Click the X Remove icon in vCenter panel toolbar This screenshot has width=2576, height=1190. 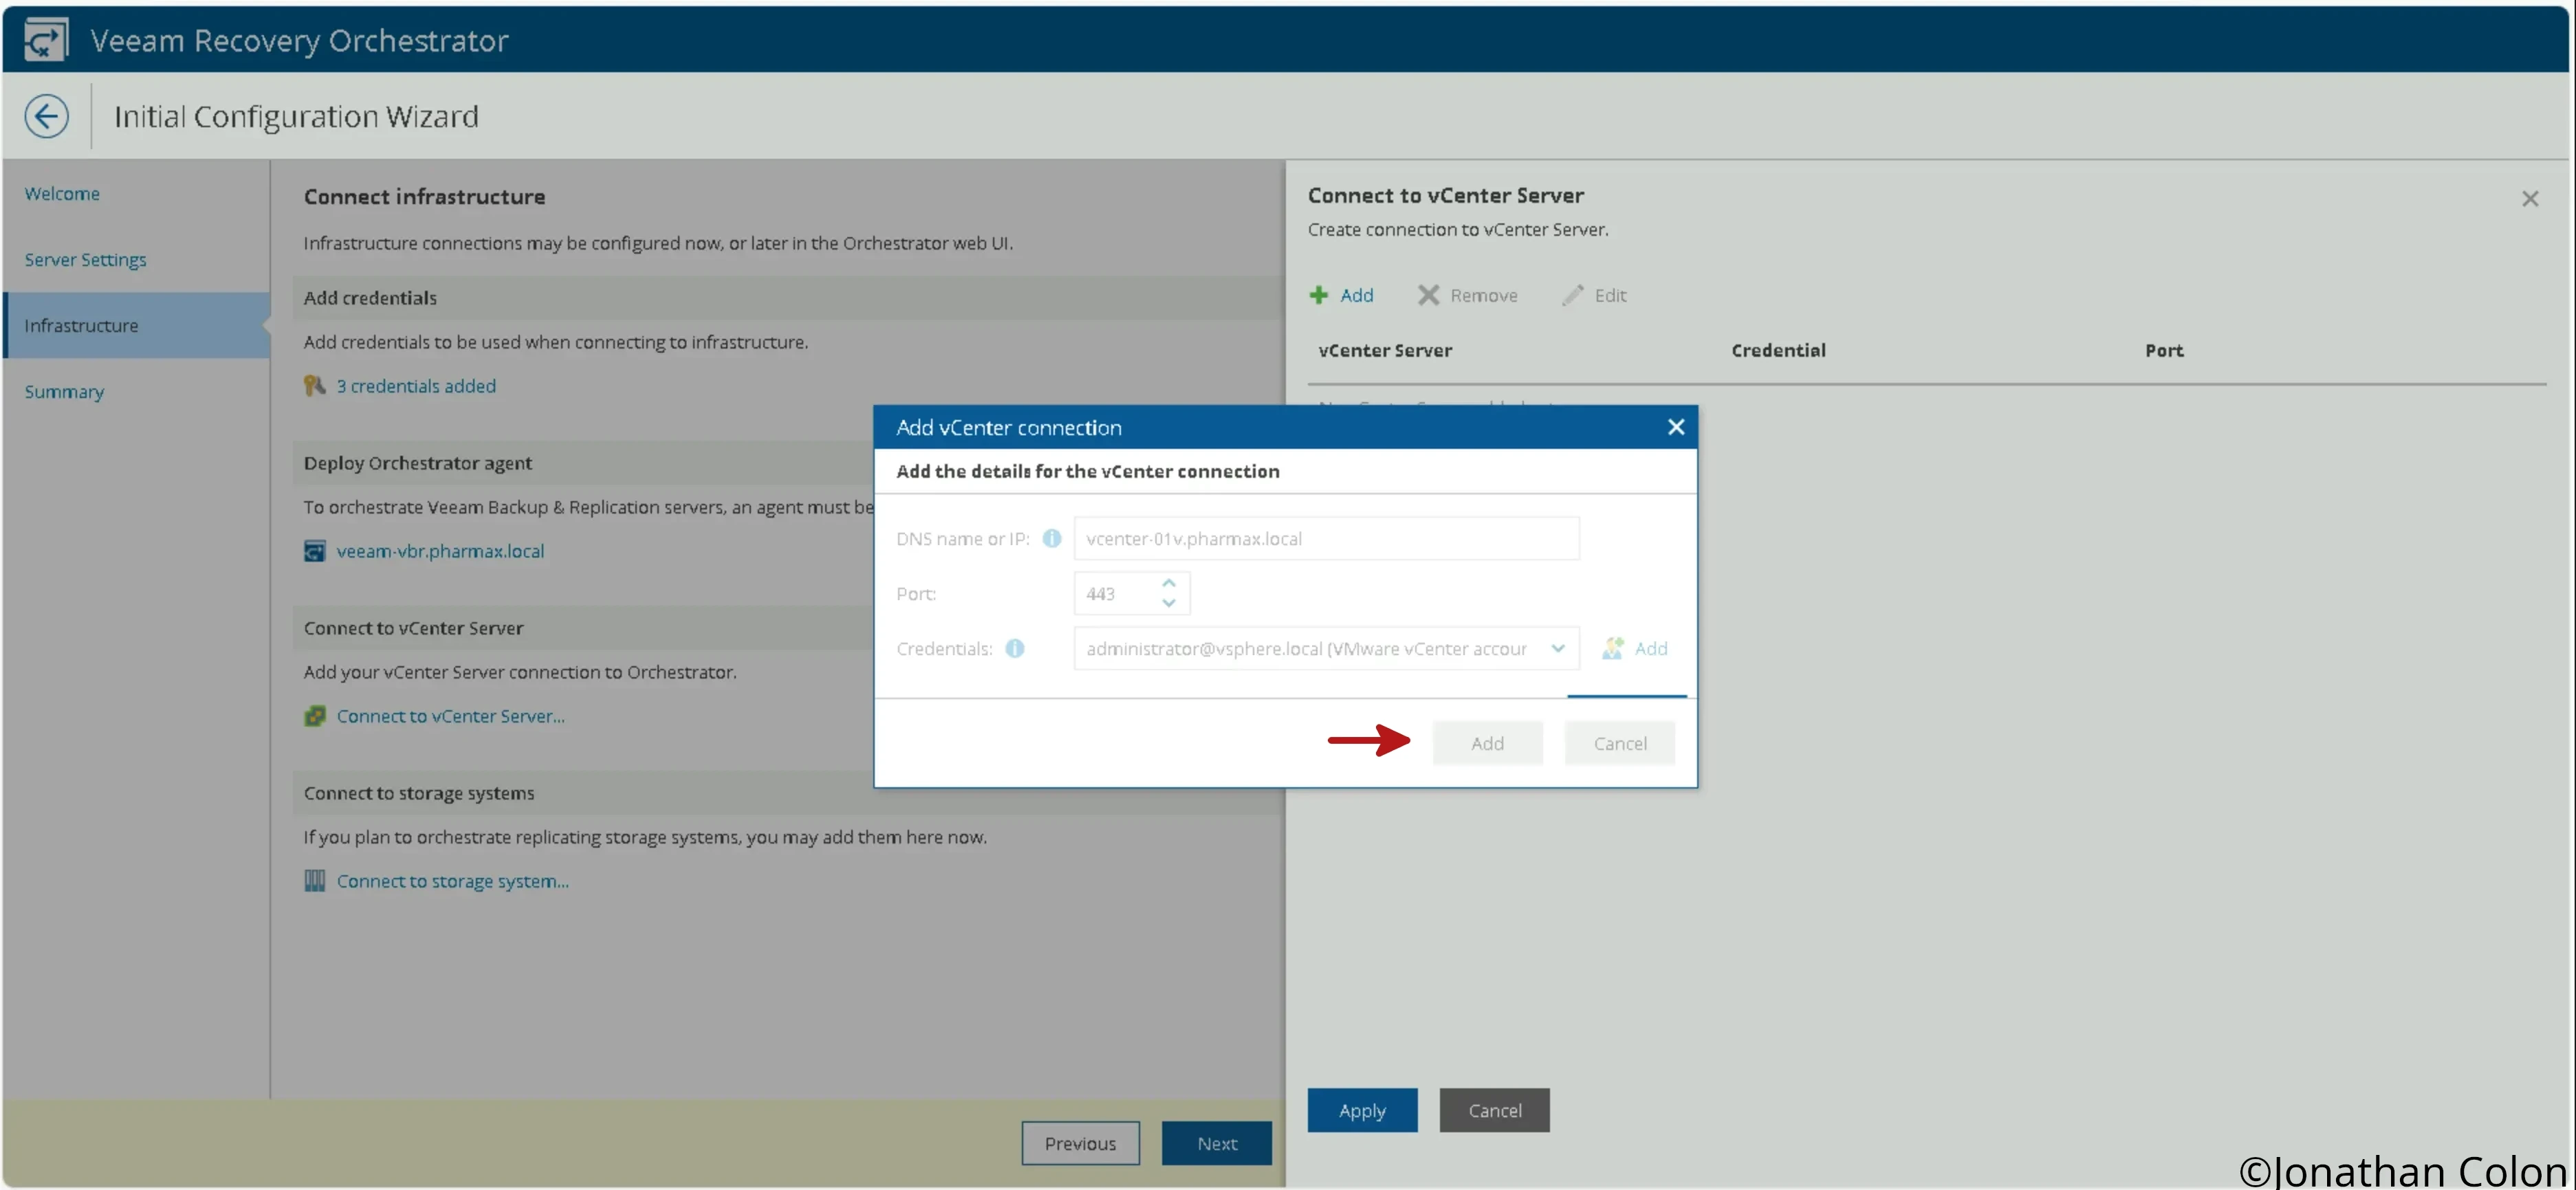point(1428,295)
